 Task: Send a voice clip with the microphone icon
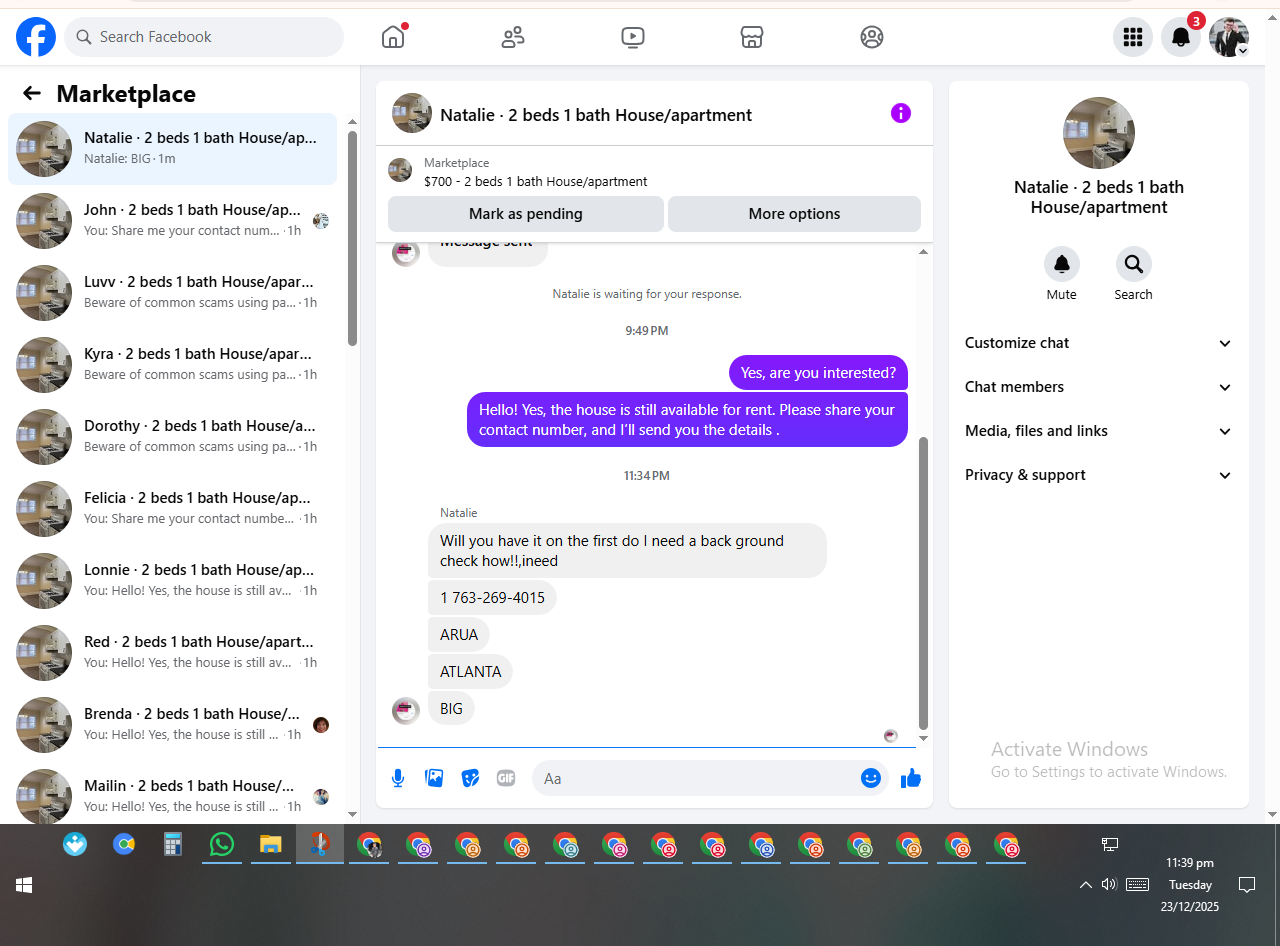[398, 778]
